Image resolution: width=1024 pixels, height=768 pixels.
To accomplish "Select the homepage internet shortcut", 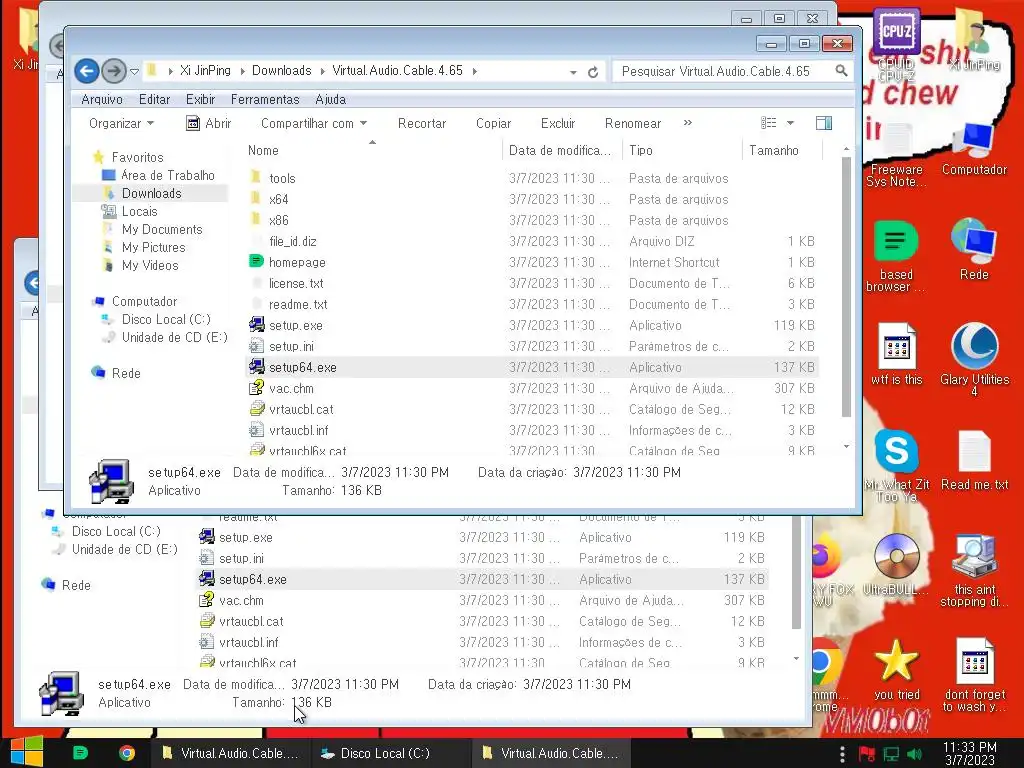I will click(x=297, y=263).
